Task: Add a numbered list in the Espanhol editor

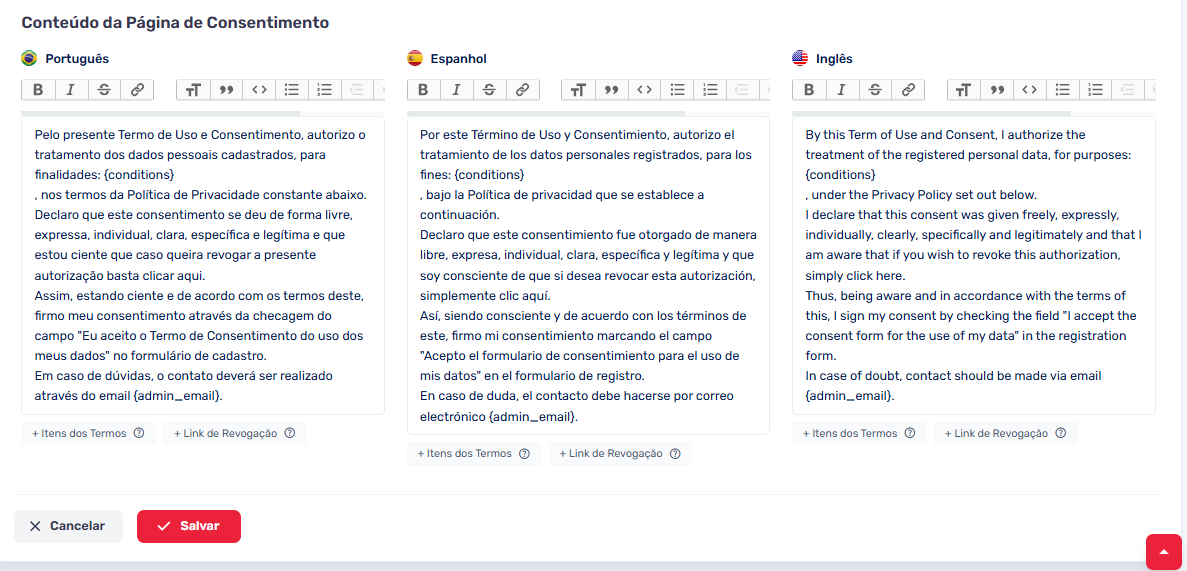Action: click(710, 90)
